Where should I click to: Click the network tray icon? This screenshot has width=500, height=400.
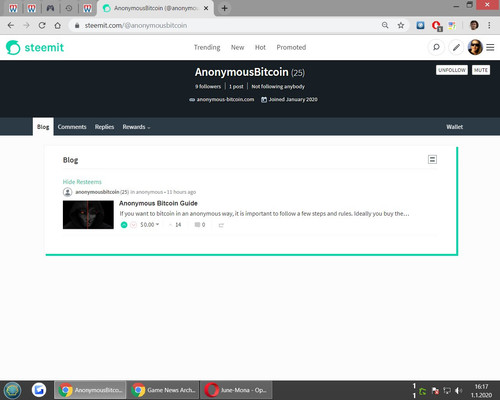447,390
